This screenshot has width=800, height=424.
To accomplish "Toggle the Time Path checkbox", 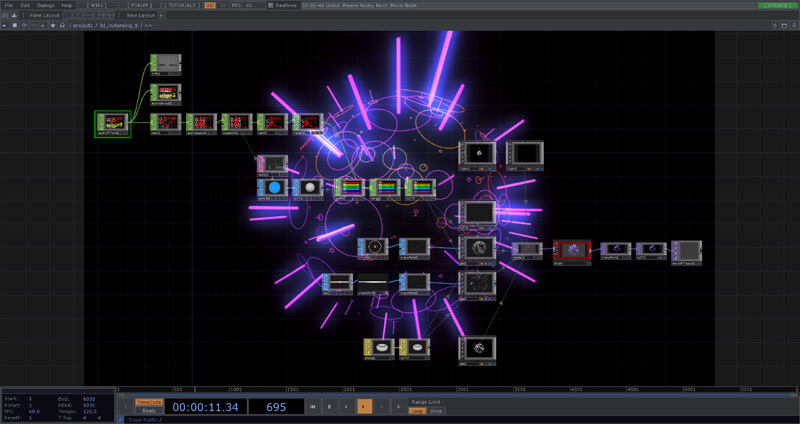I will pos(120,420).
